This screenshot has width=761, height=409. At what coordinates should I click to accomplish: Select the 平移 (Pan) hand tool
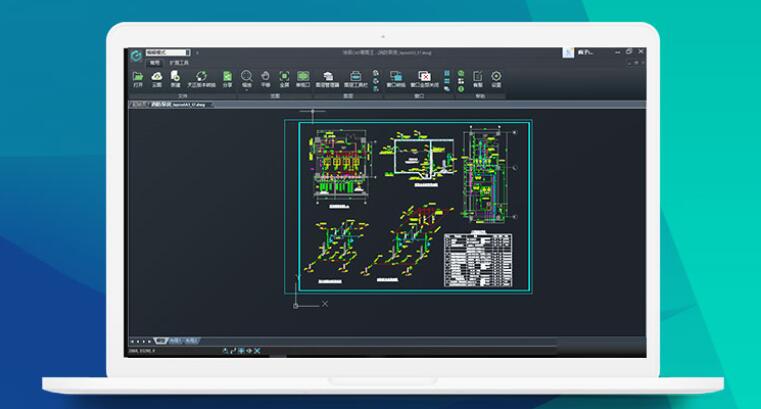click(265, 76)
